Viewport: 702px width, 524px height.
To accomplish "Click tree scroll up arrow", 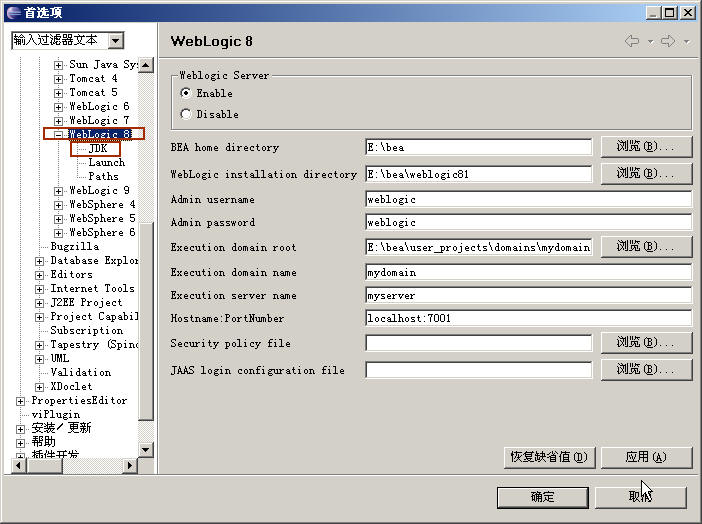I will pyautogui.click(x=146, y=65).
